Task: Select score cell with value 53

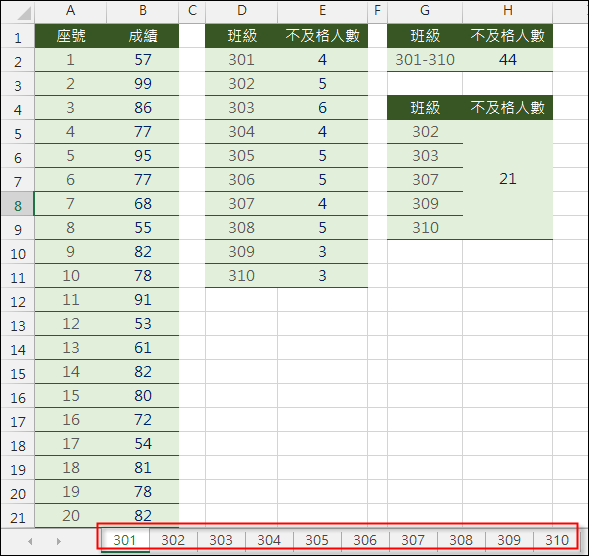Action: coord(143,324)
